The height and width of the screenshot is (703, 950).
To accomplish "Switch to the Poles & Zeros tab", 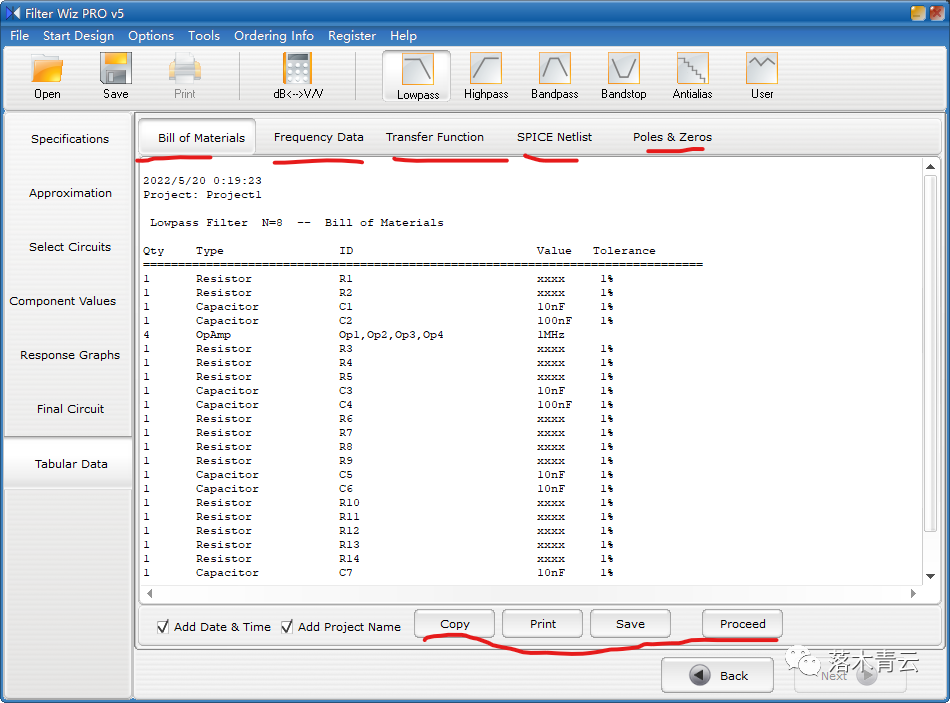I will [672, 137].
